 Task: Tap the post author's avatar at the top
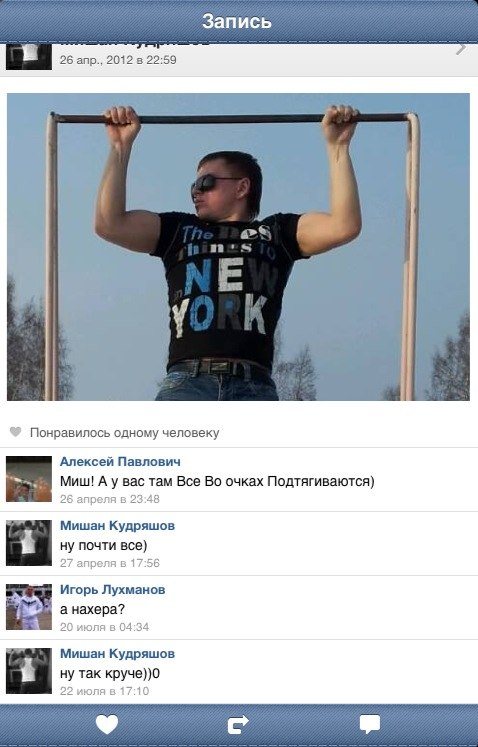click(29, 56)
